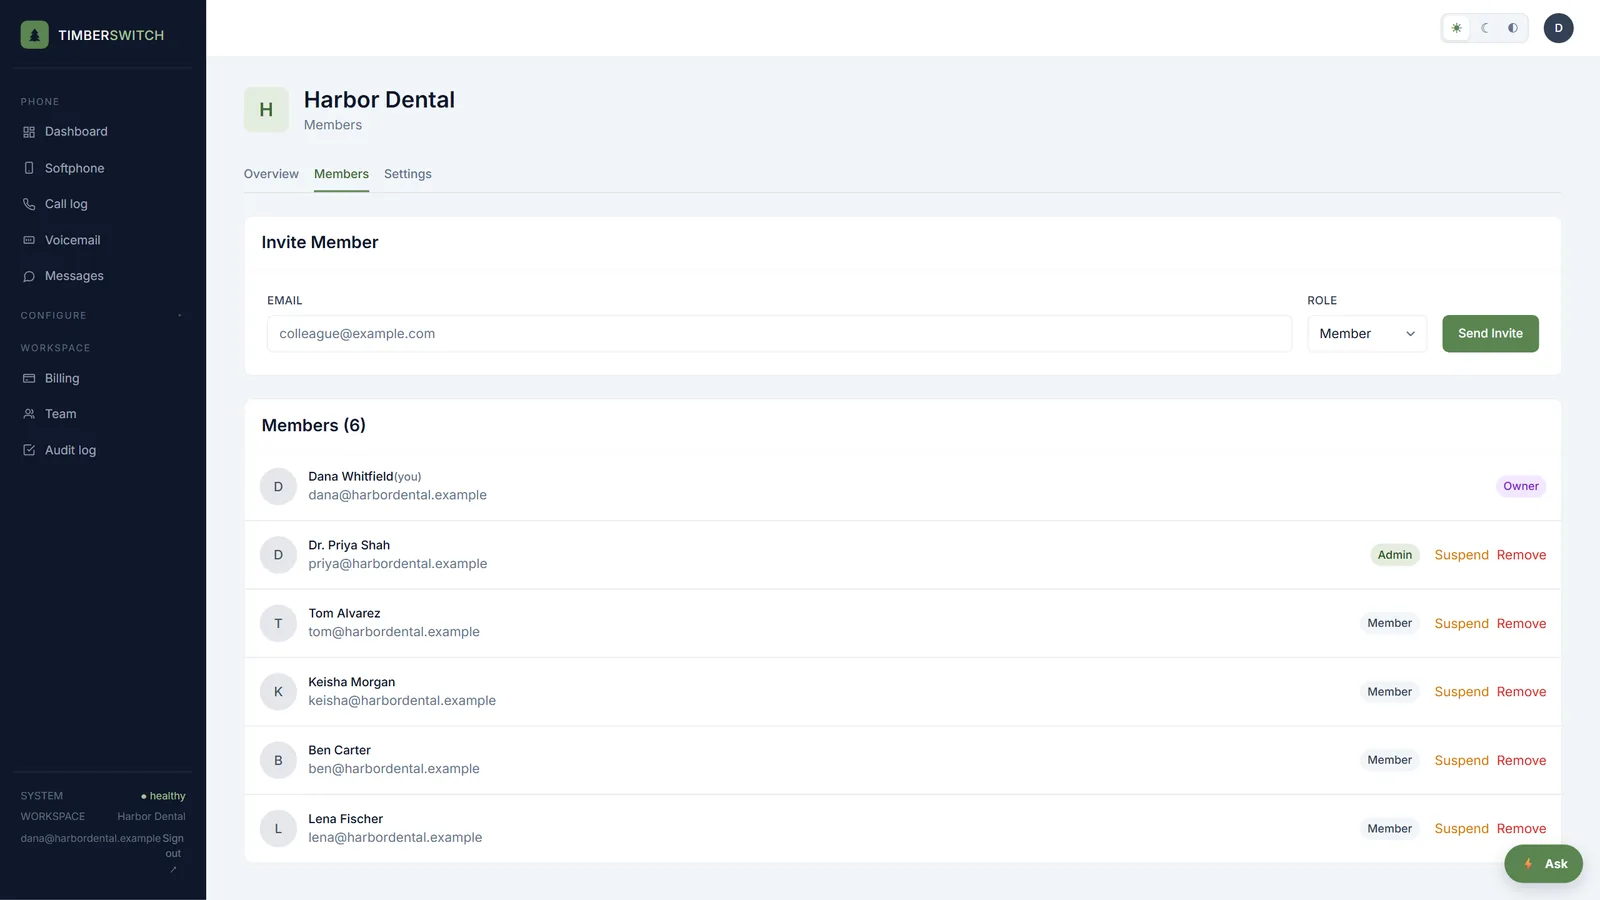Remove Ben Carter from members
Image resolution: width=1600 pixels, height=900 pixels.
[x=1521, y=761]
